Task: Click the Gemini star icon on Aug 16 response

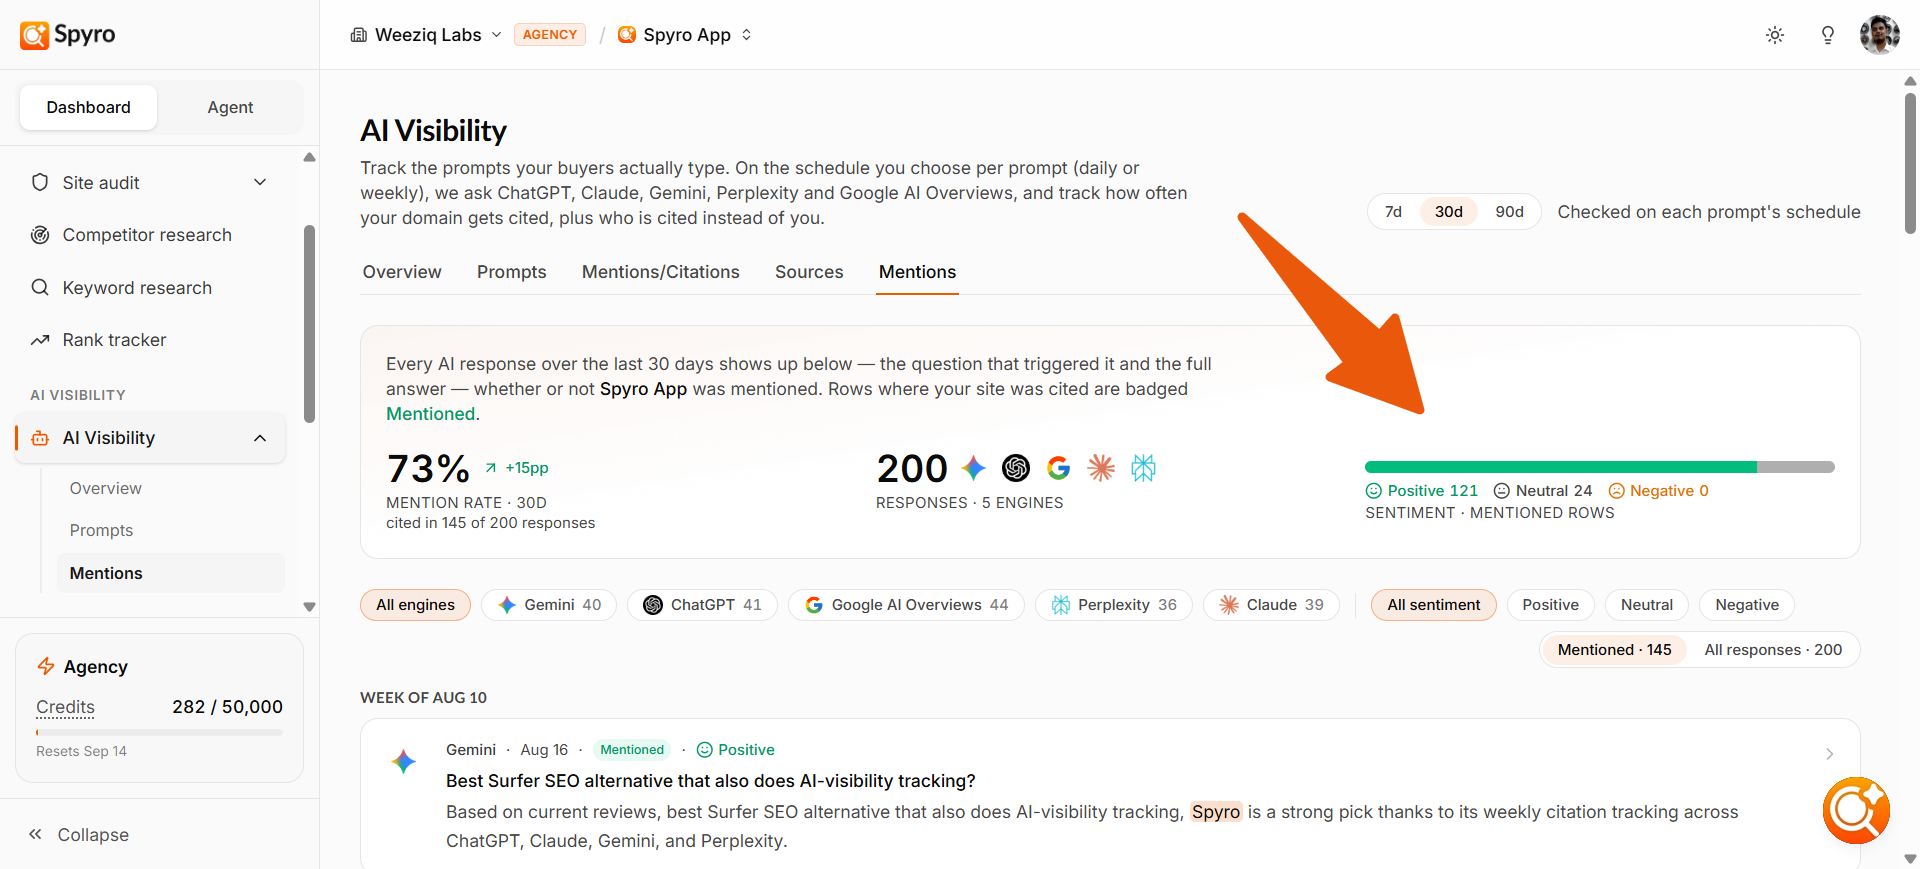Action: click(x=404, y=761)
